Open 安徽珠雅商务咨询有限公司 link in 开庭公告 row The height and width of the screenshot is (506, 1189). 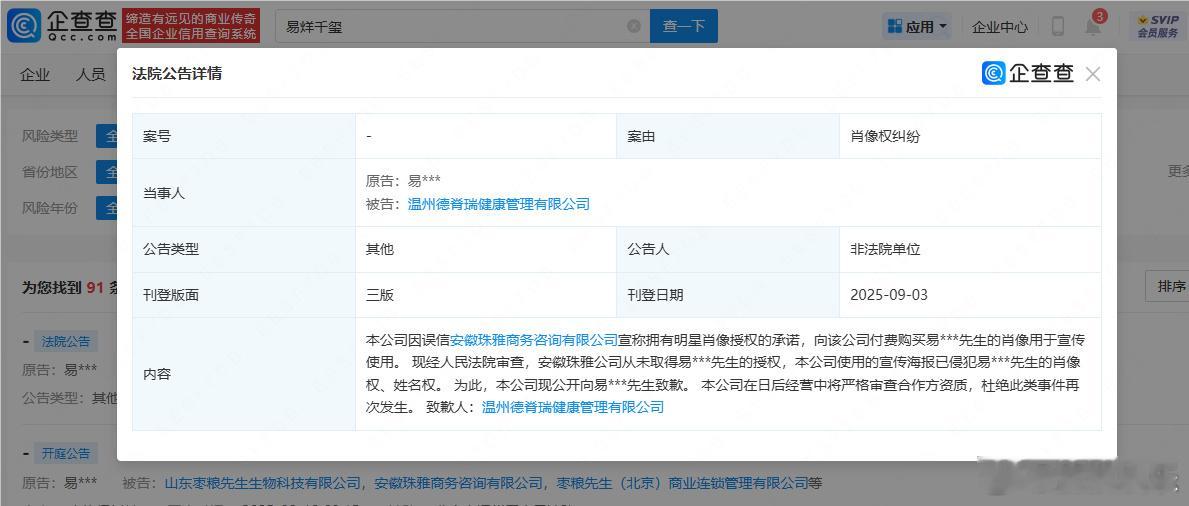pyautogui.click(x=460, y=483)
